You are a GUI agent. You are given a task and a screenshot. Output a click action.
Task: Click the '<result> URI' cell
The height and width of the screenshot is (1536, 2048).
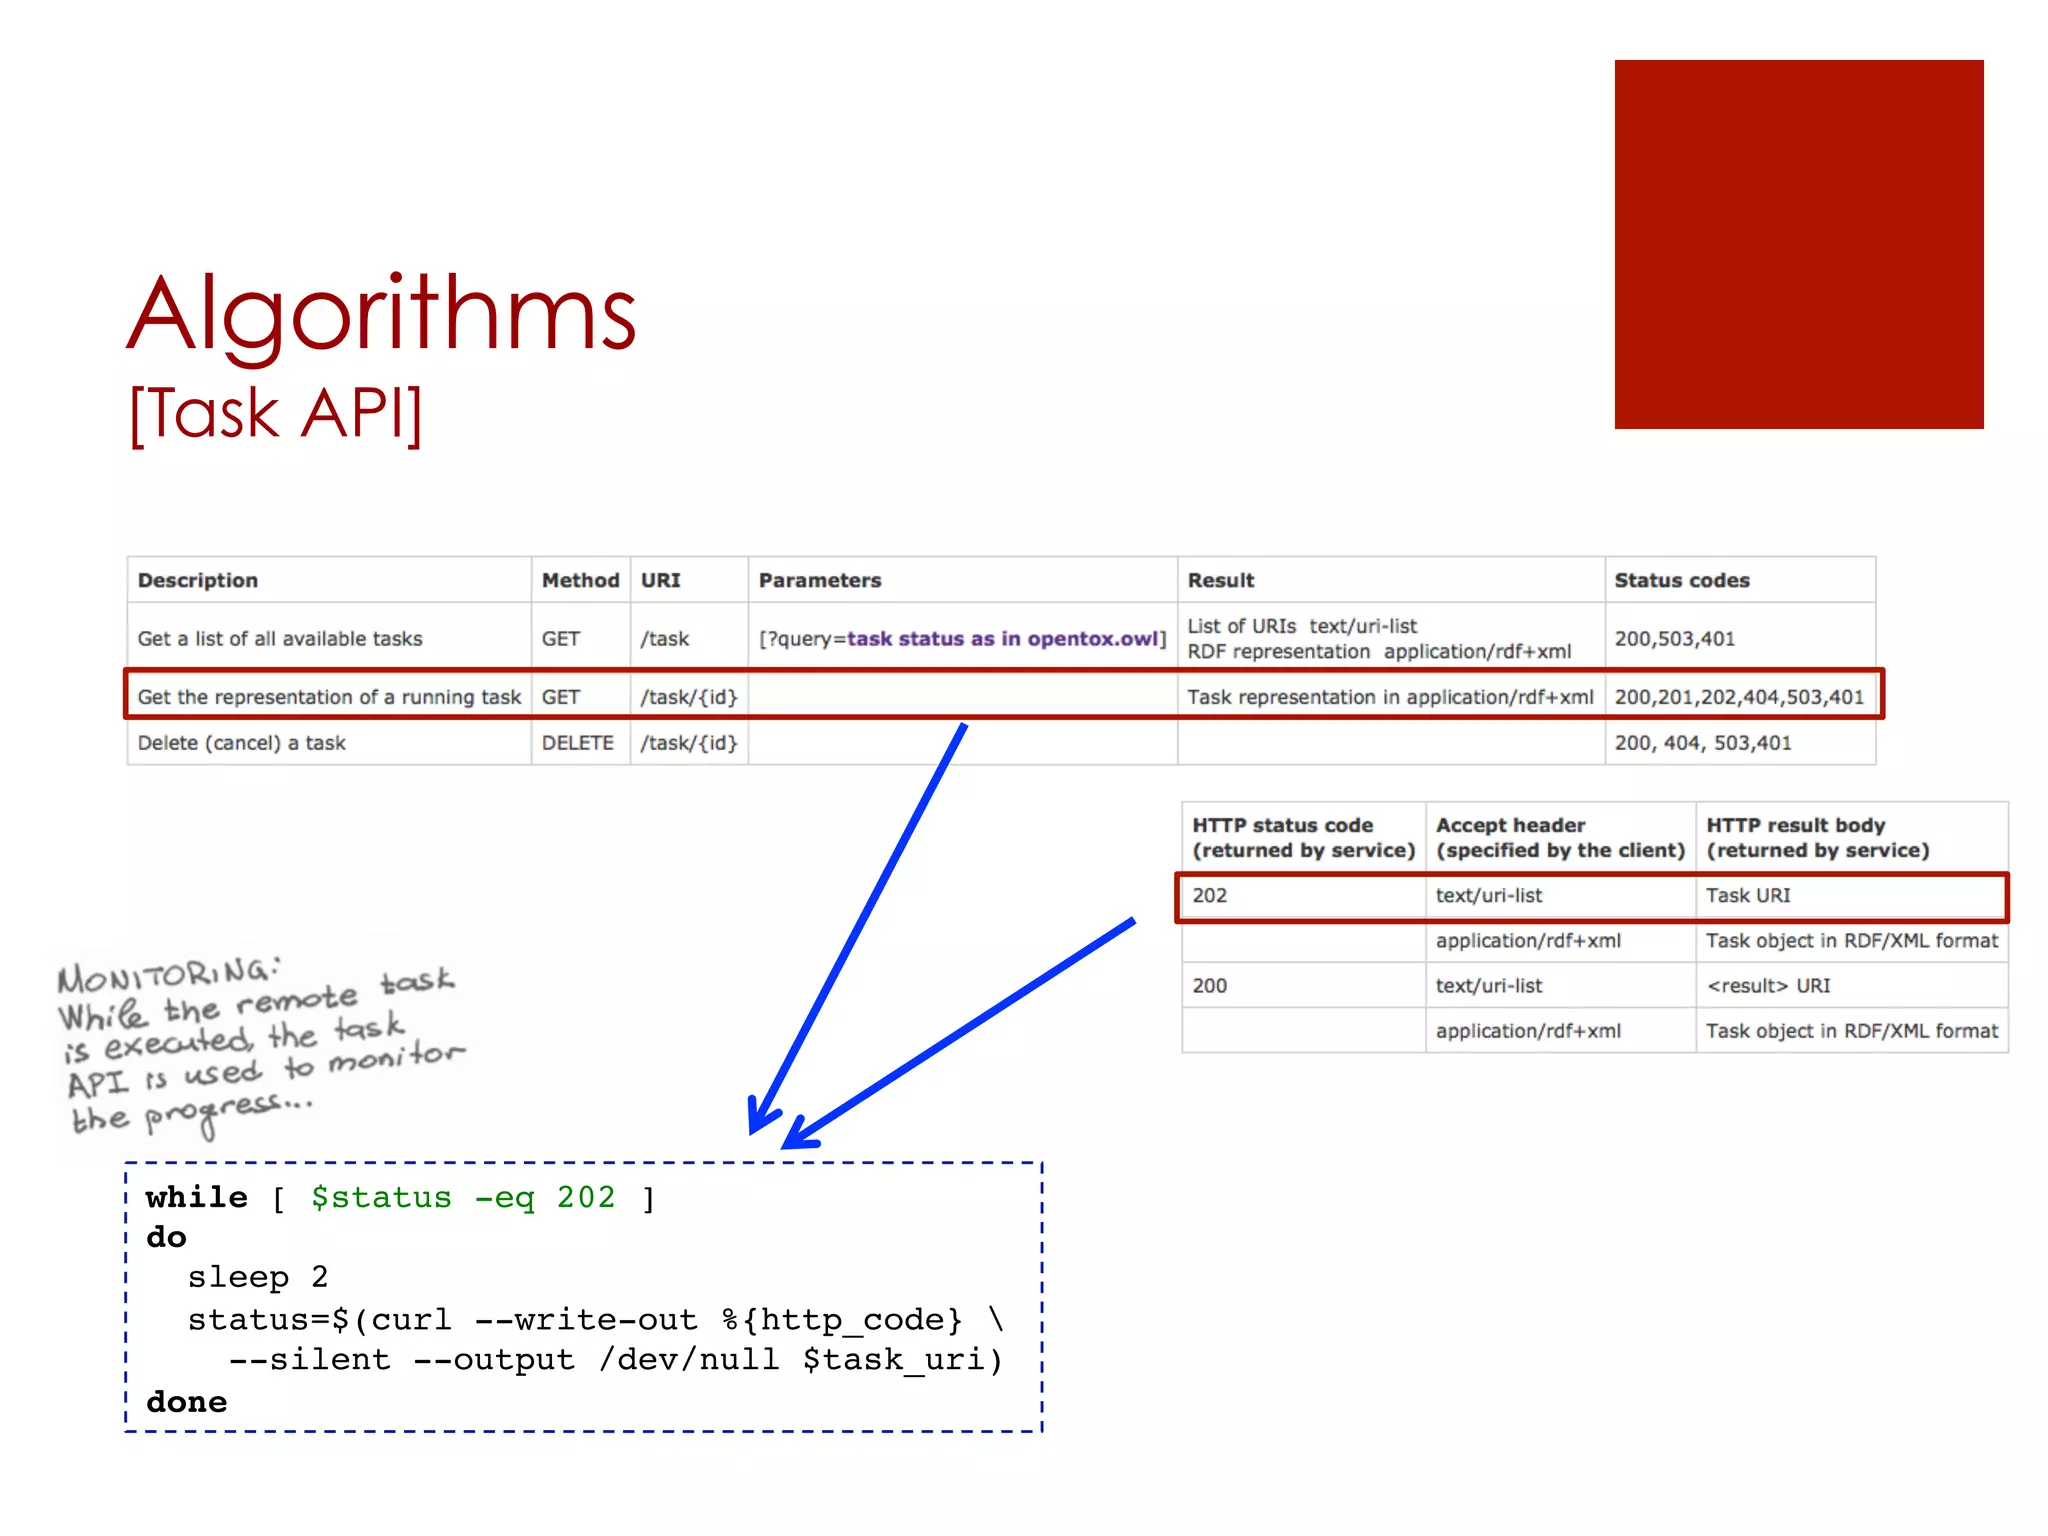(1767, 986)
